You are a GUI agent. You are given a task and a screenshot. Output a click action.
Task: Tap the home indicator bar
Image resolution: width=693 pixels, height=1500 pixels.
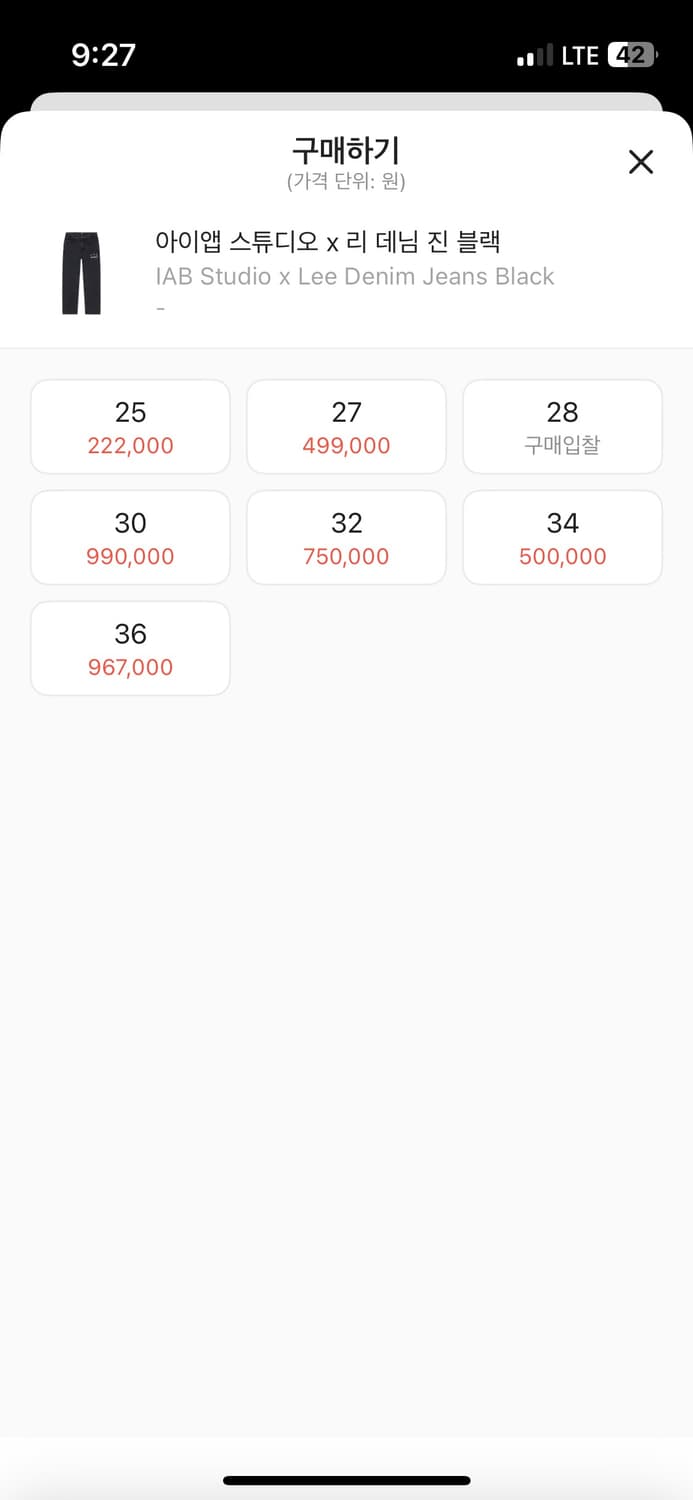pyautogui.click(x=346, y=1480)
